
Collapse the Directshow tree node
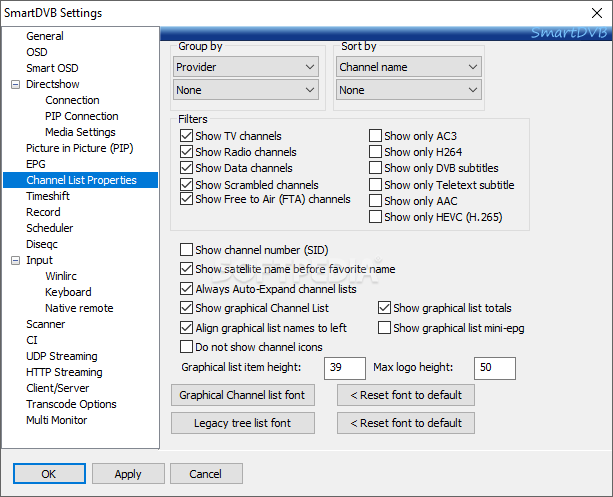pyautogui.click(x=15, y=84)
